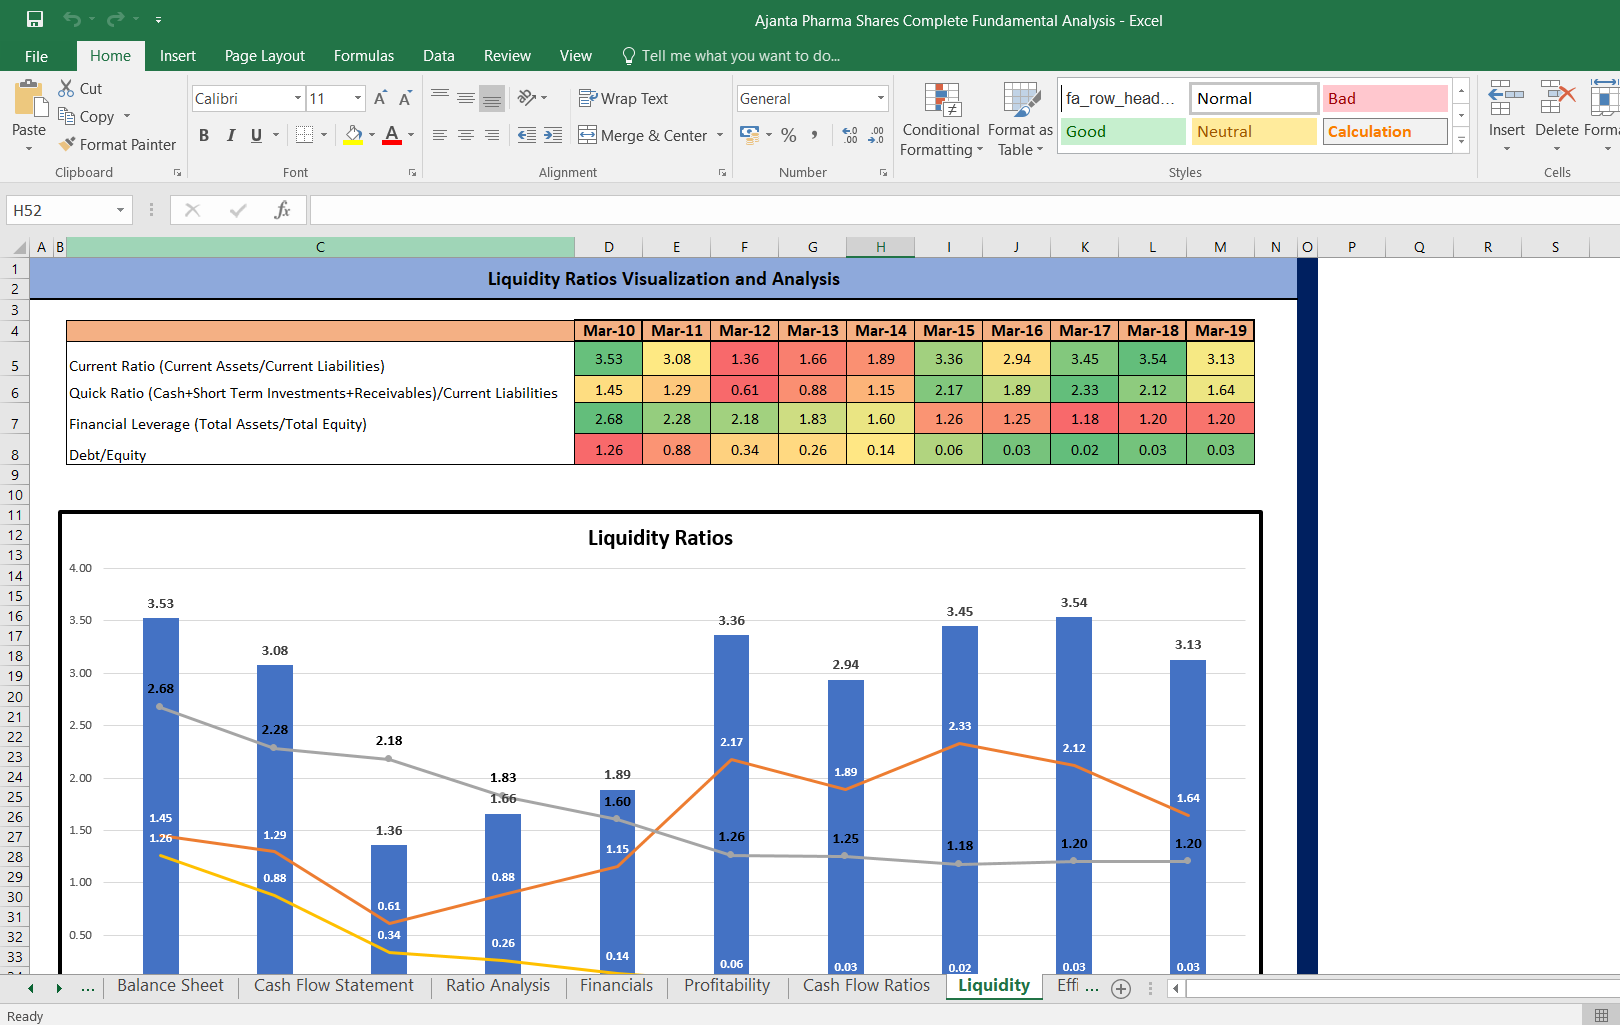Image resolution: width=1620 pixels, height=1025 pixels.
Task: Apply red Font Color letter A
Action: point(392,135)
